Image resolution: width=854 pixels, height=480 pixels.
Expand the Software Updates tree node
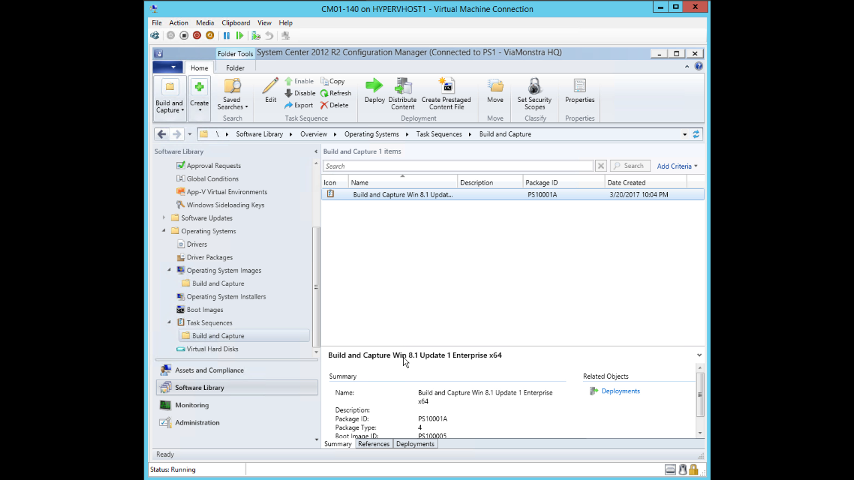coord(164,218)
